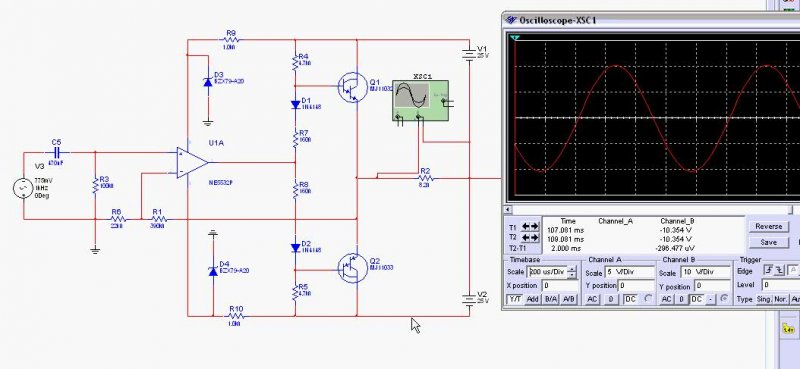Increase the Timebase scale with the up stepper
800x369 pixels.
(x=572, y=269)
